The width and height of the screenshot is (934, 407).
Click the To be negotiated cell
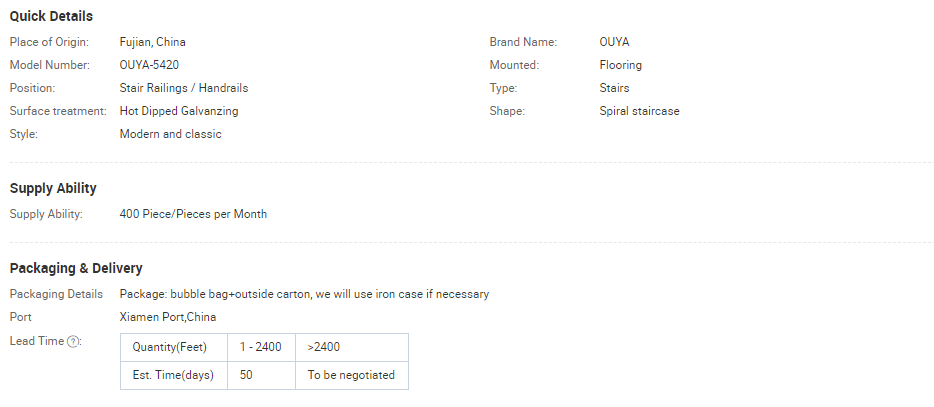point(351,375)
